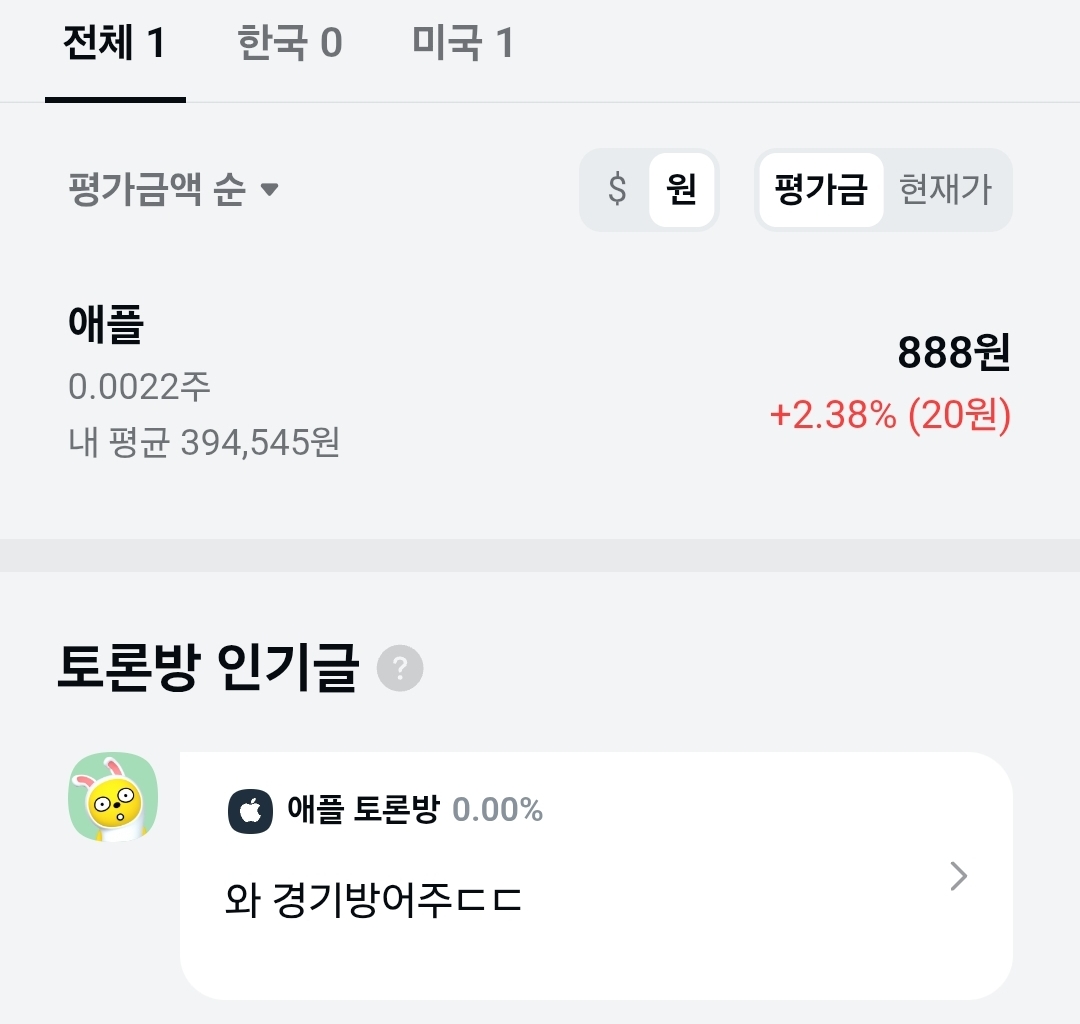Click the right chevron on post card

point(958,877)
